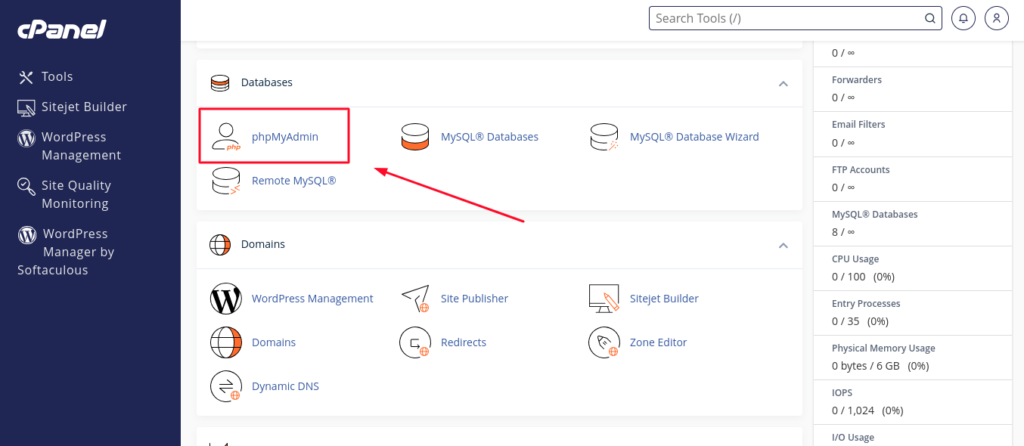Viewport: 1024px width, 446px height.
Task: Open the WordPress Management link under Domains
Action: pos(312,298)
